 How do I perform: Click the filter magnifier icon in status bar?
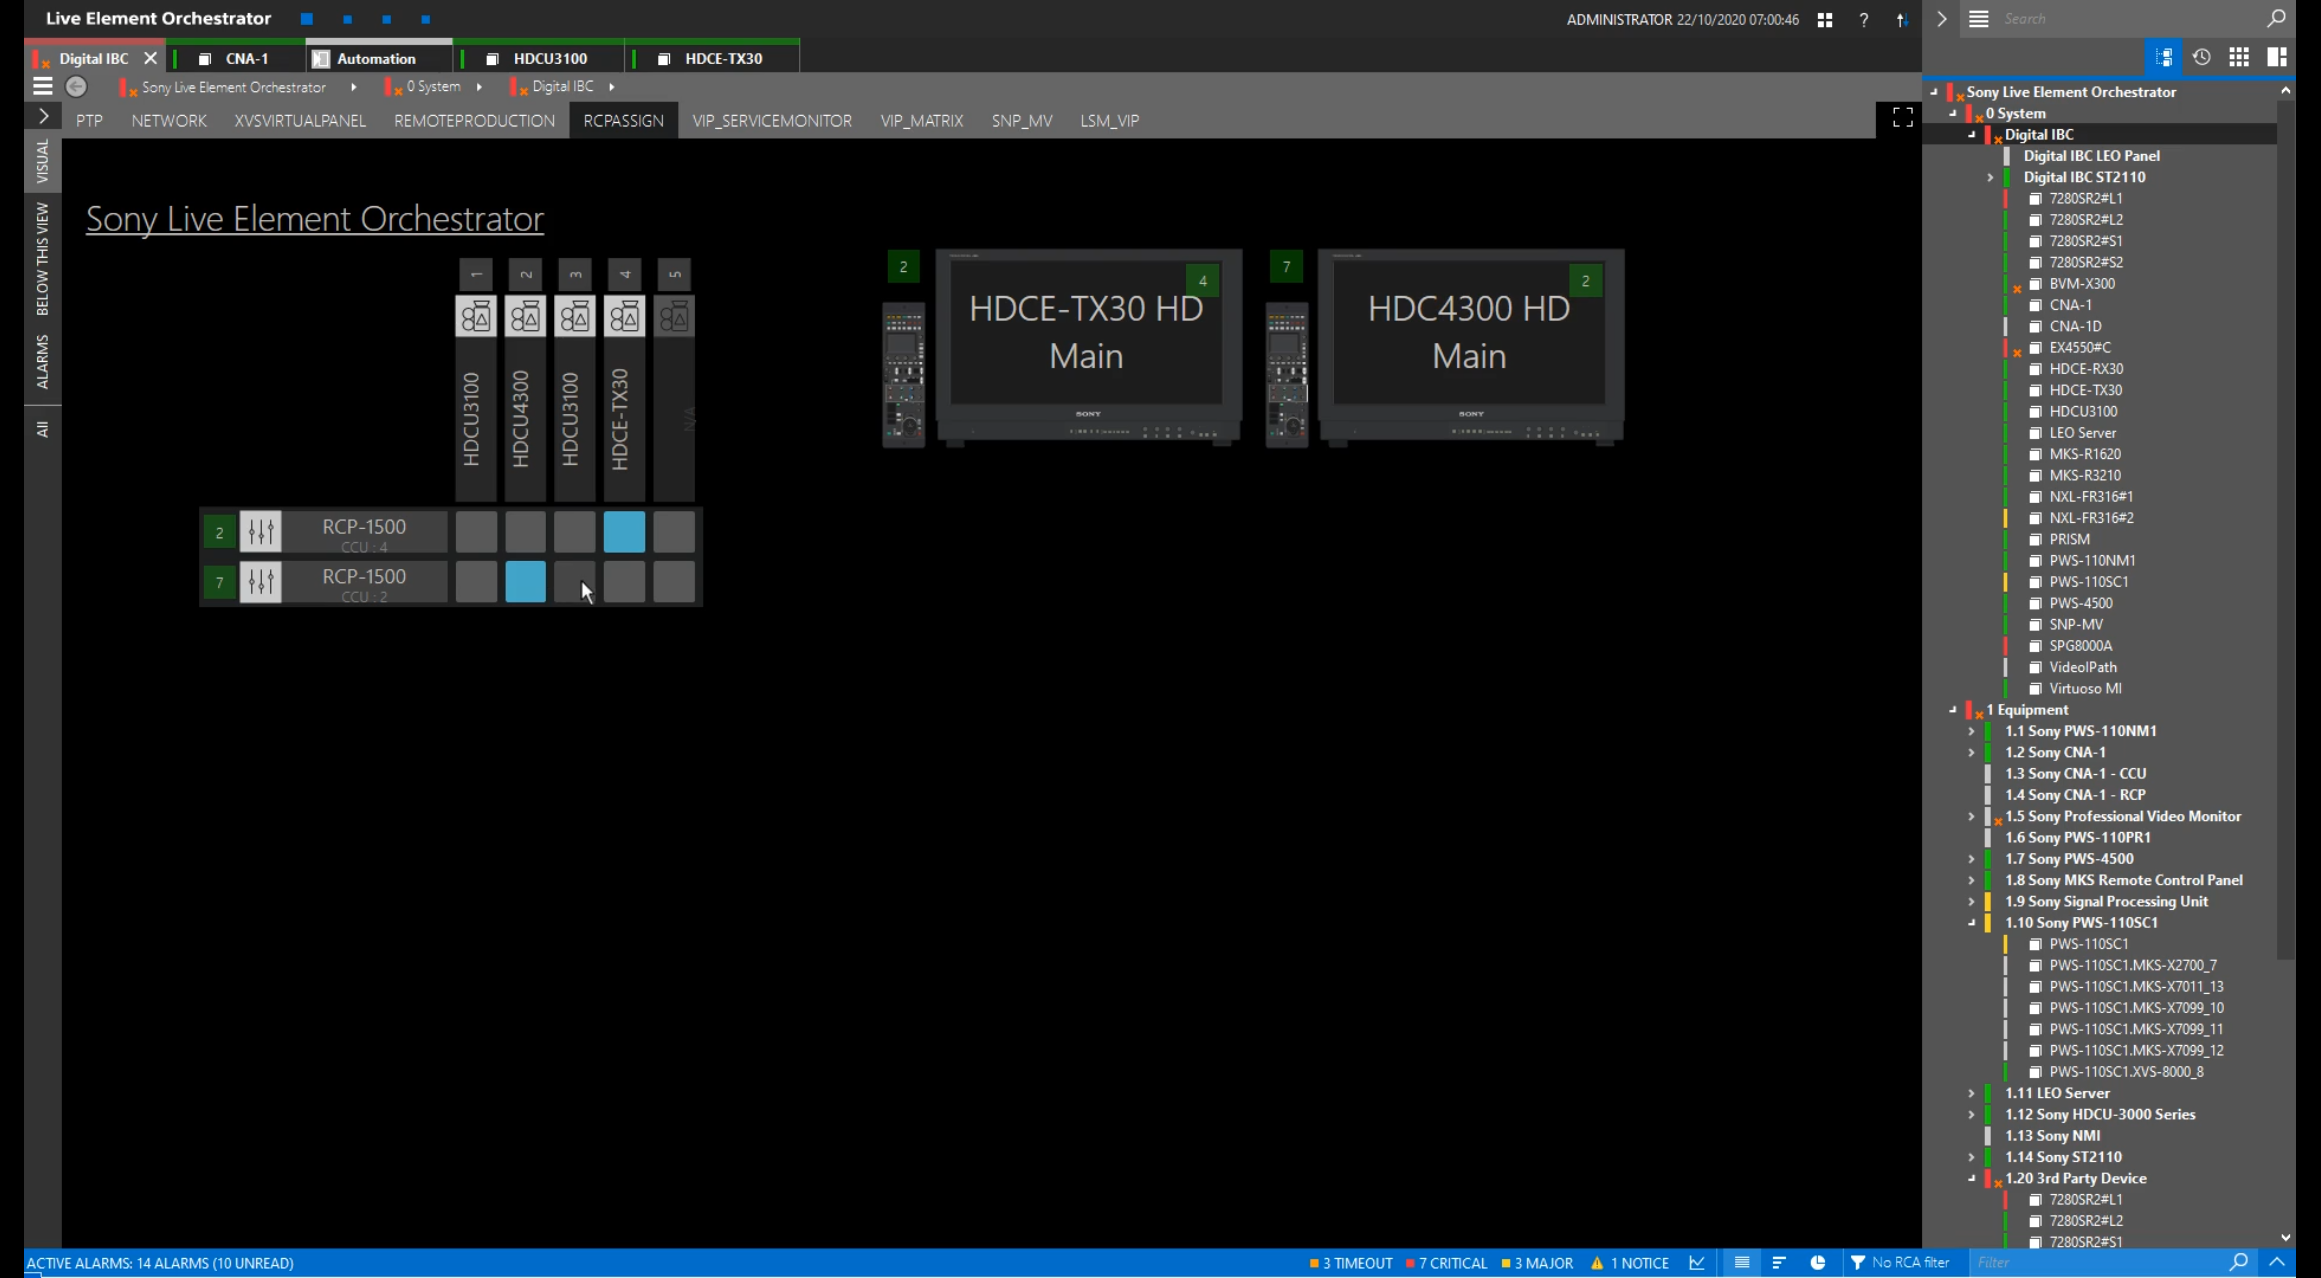point(2238,1262)
